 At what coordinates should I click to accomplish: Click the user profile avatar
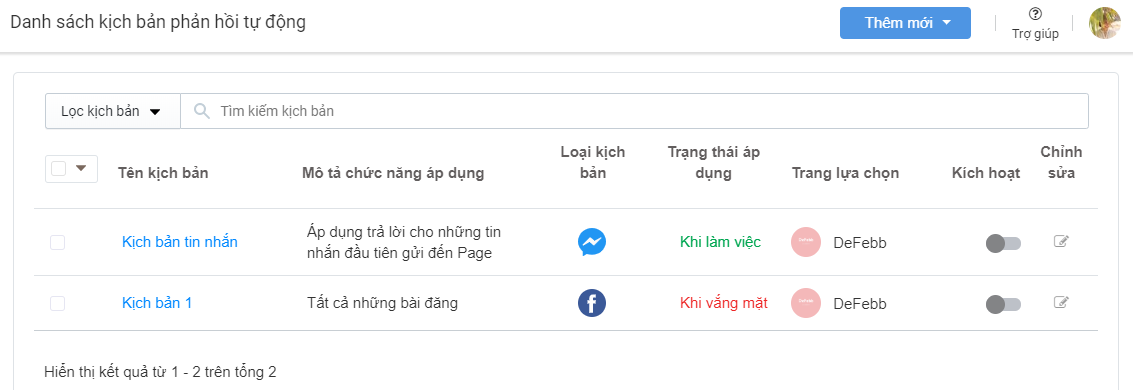pos(1105,22)
